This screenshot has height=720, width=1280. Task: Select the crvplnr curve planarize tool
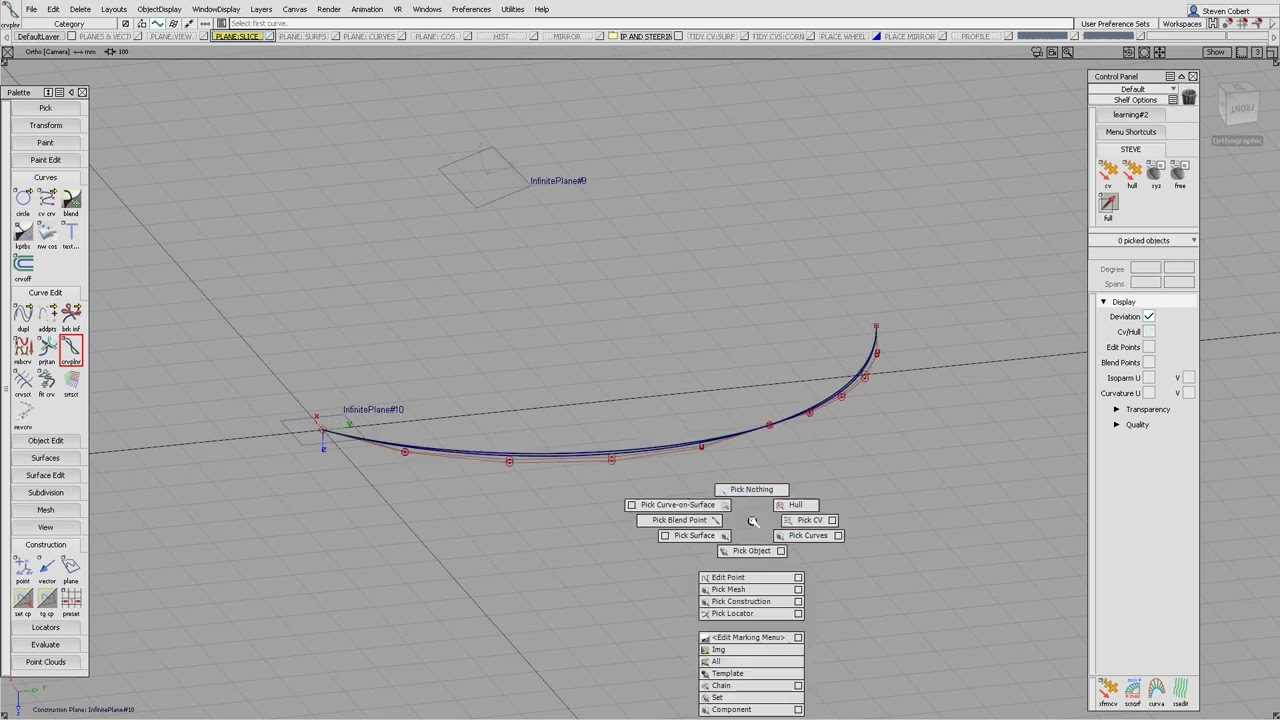[71, 349]
